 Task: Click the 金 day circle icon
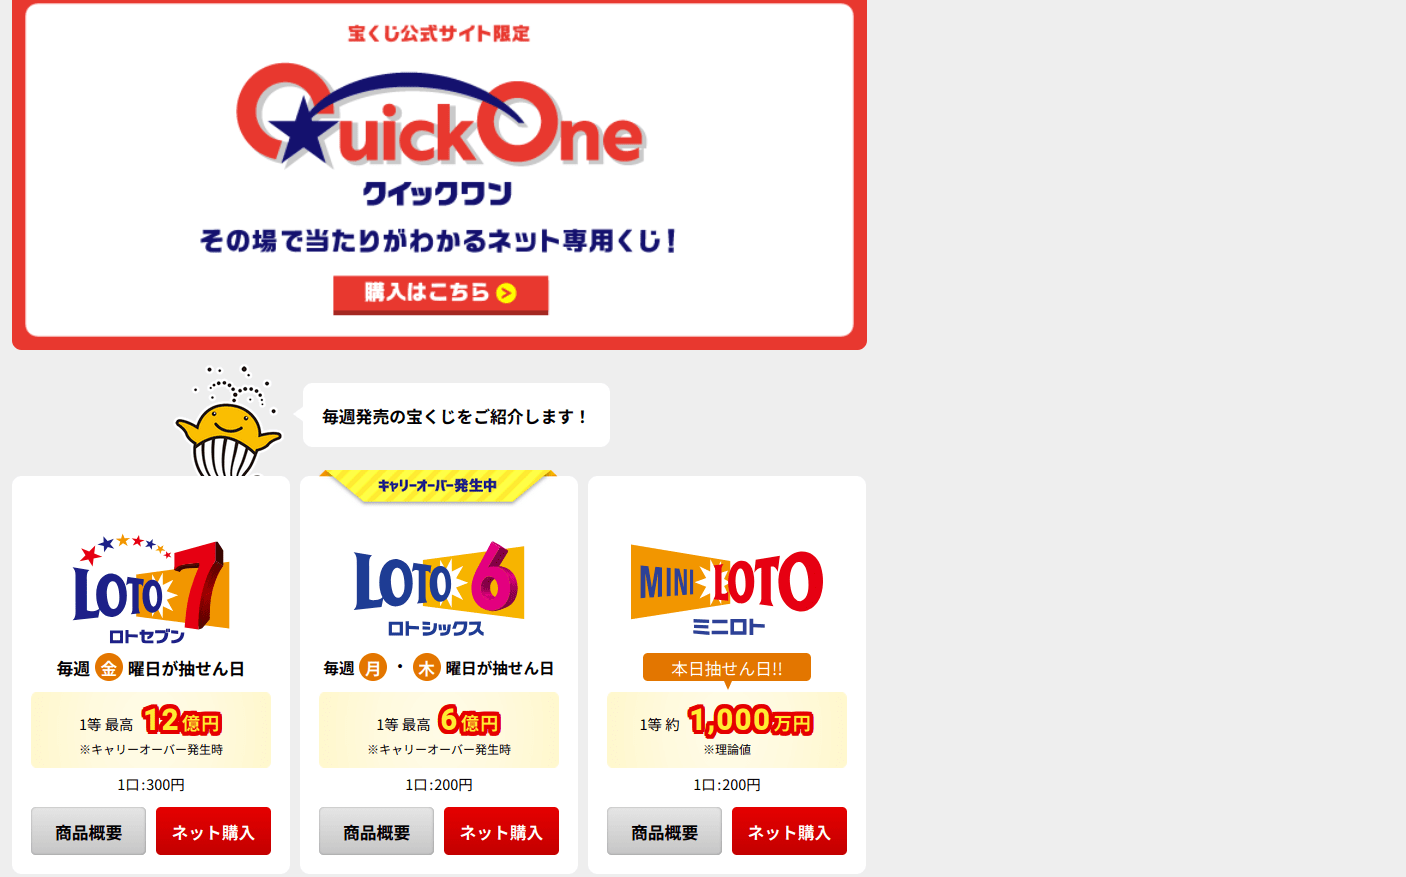point(109,668)
